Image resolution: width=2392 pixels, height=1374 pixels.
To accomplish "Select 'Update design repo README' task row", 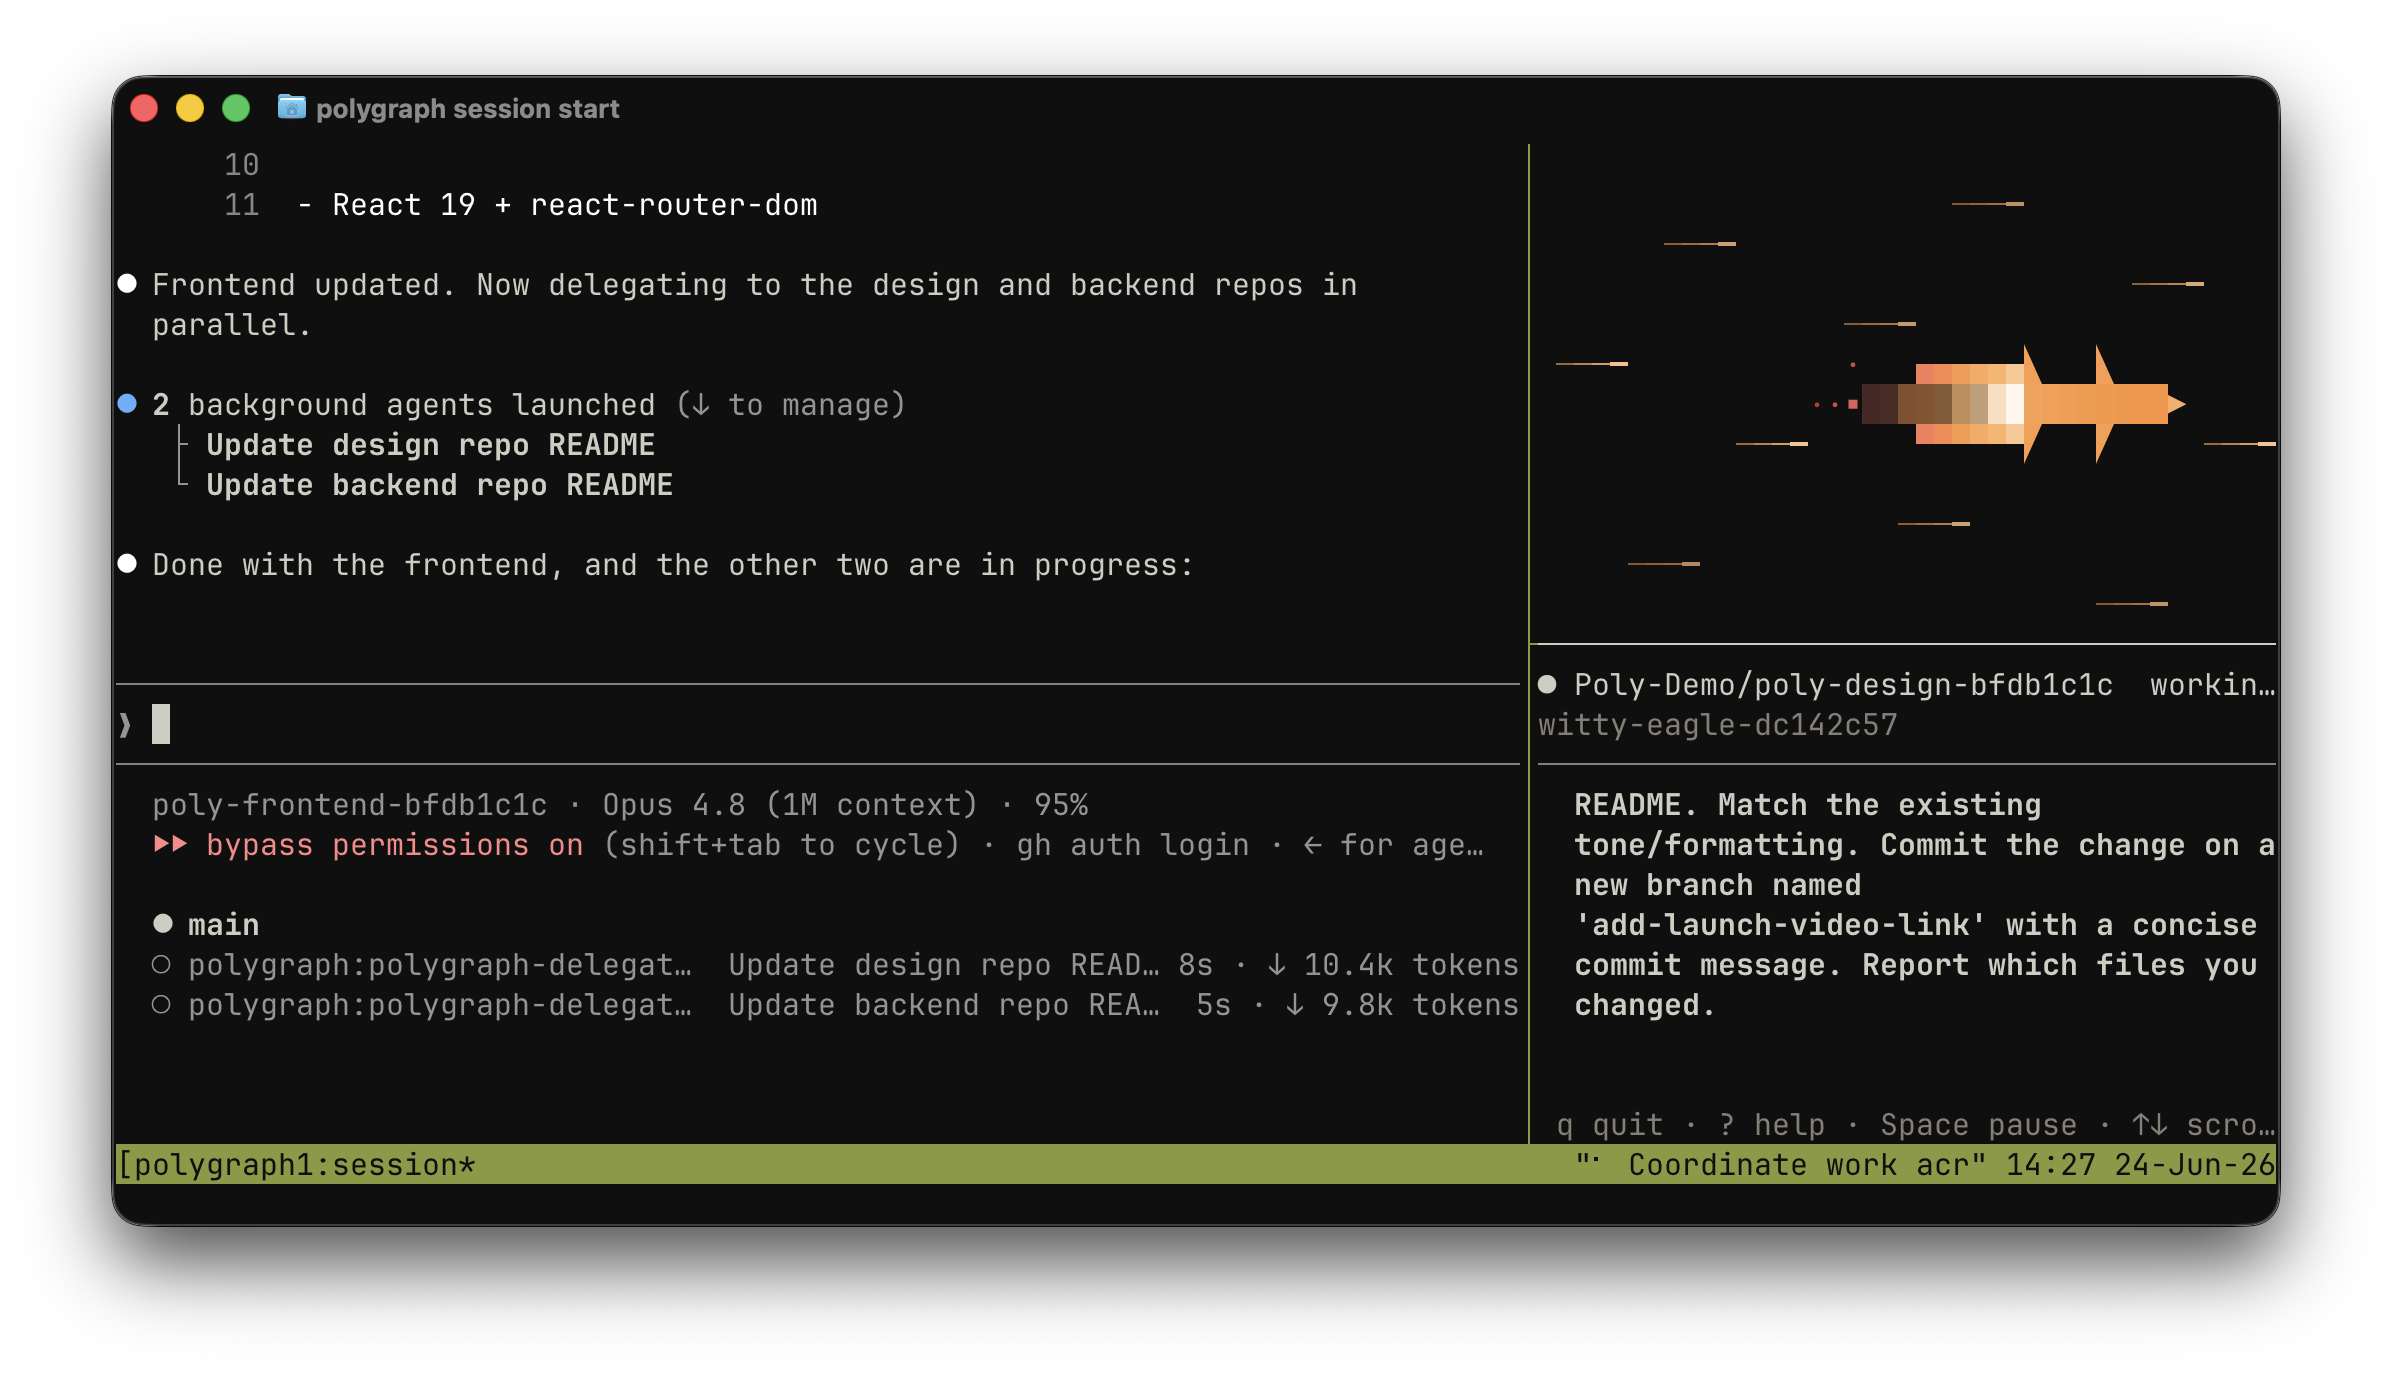I will (430, 445).
